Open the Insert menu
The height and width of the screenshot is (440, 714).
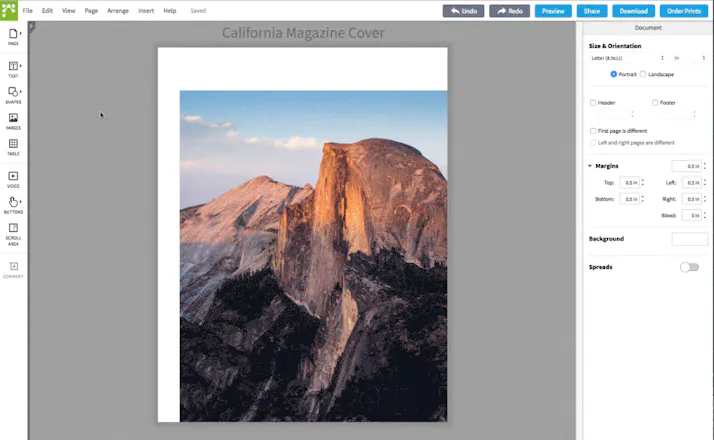(146, 10)
